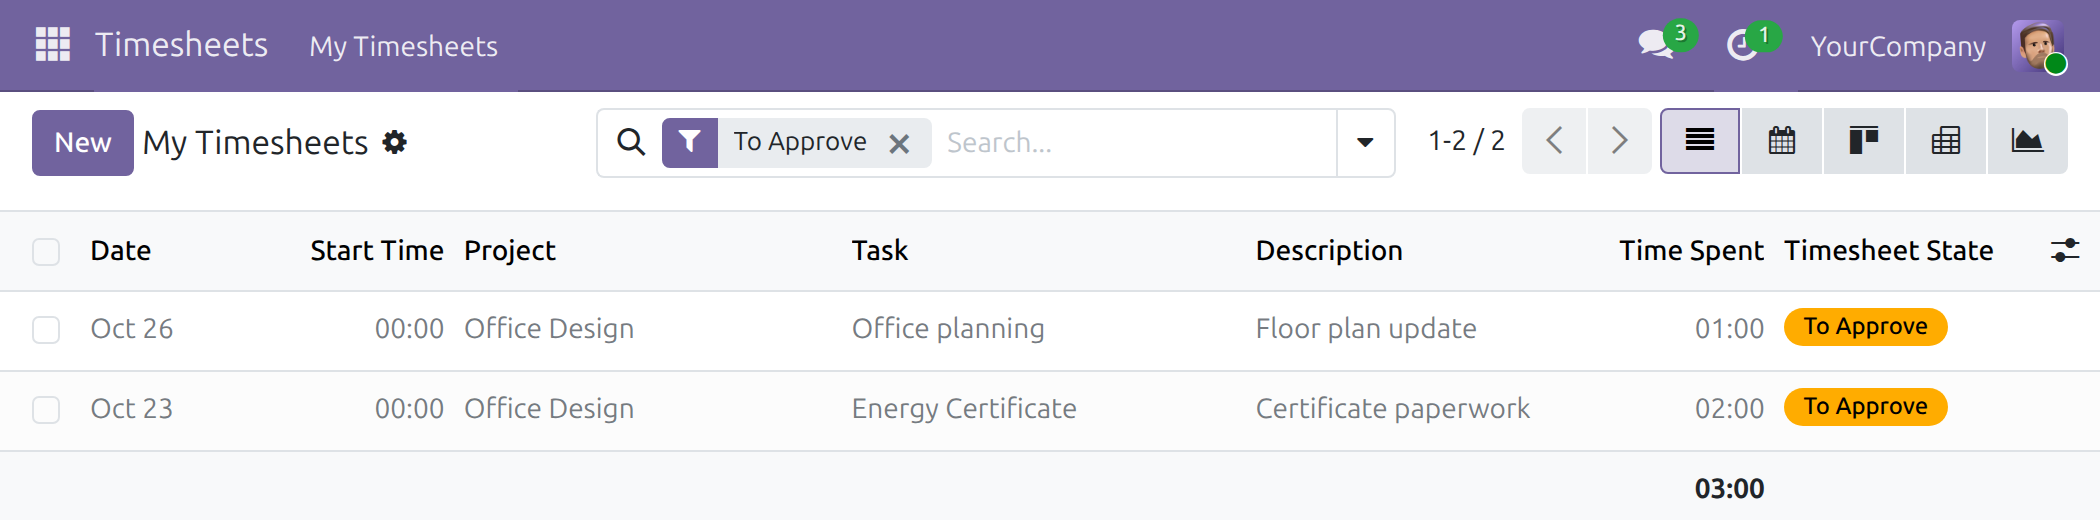The width and height of the screenshot is (2100, 520).
Task: Open the YourCompany company switcher
Action: pos(1898,46)
